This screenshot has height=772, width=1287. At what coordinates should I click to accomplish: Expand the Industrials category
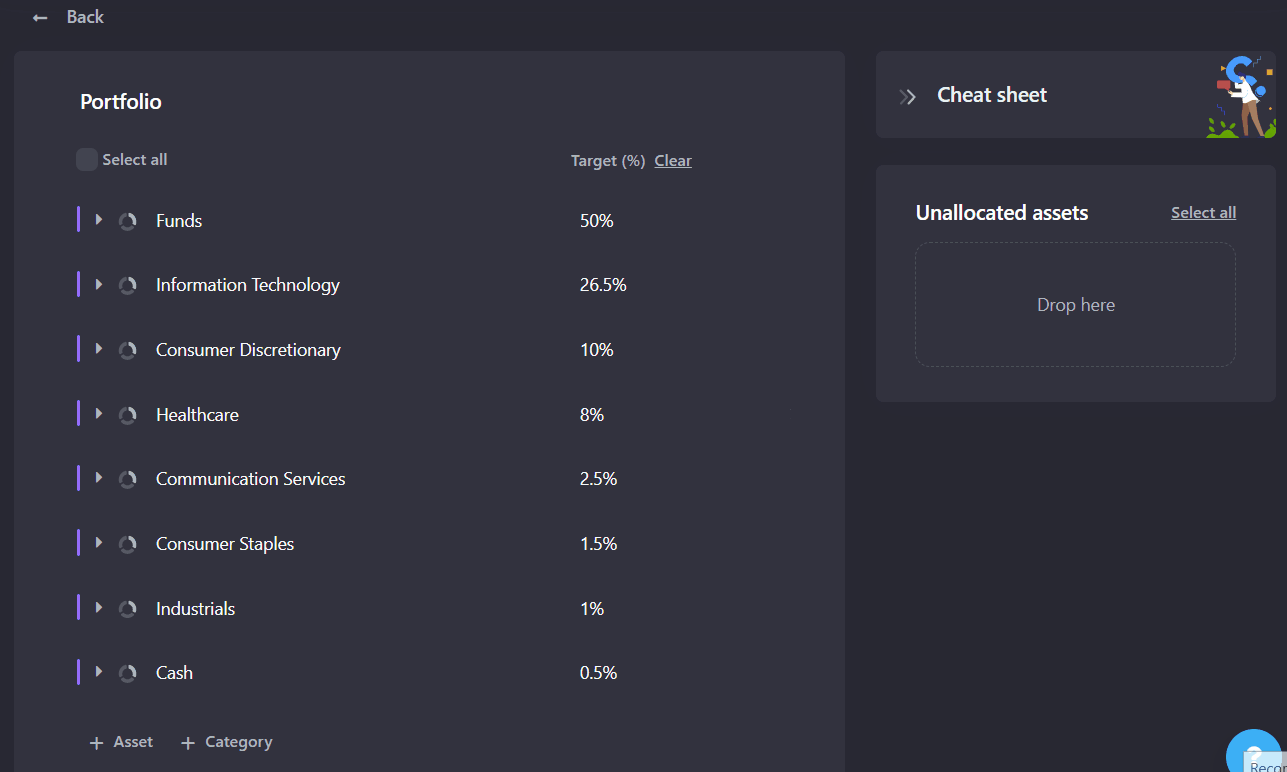(98, 608)
